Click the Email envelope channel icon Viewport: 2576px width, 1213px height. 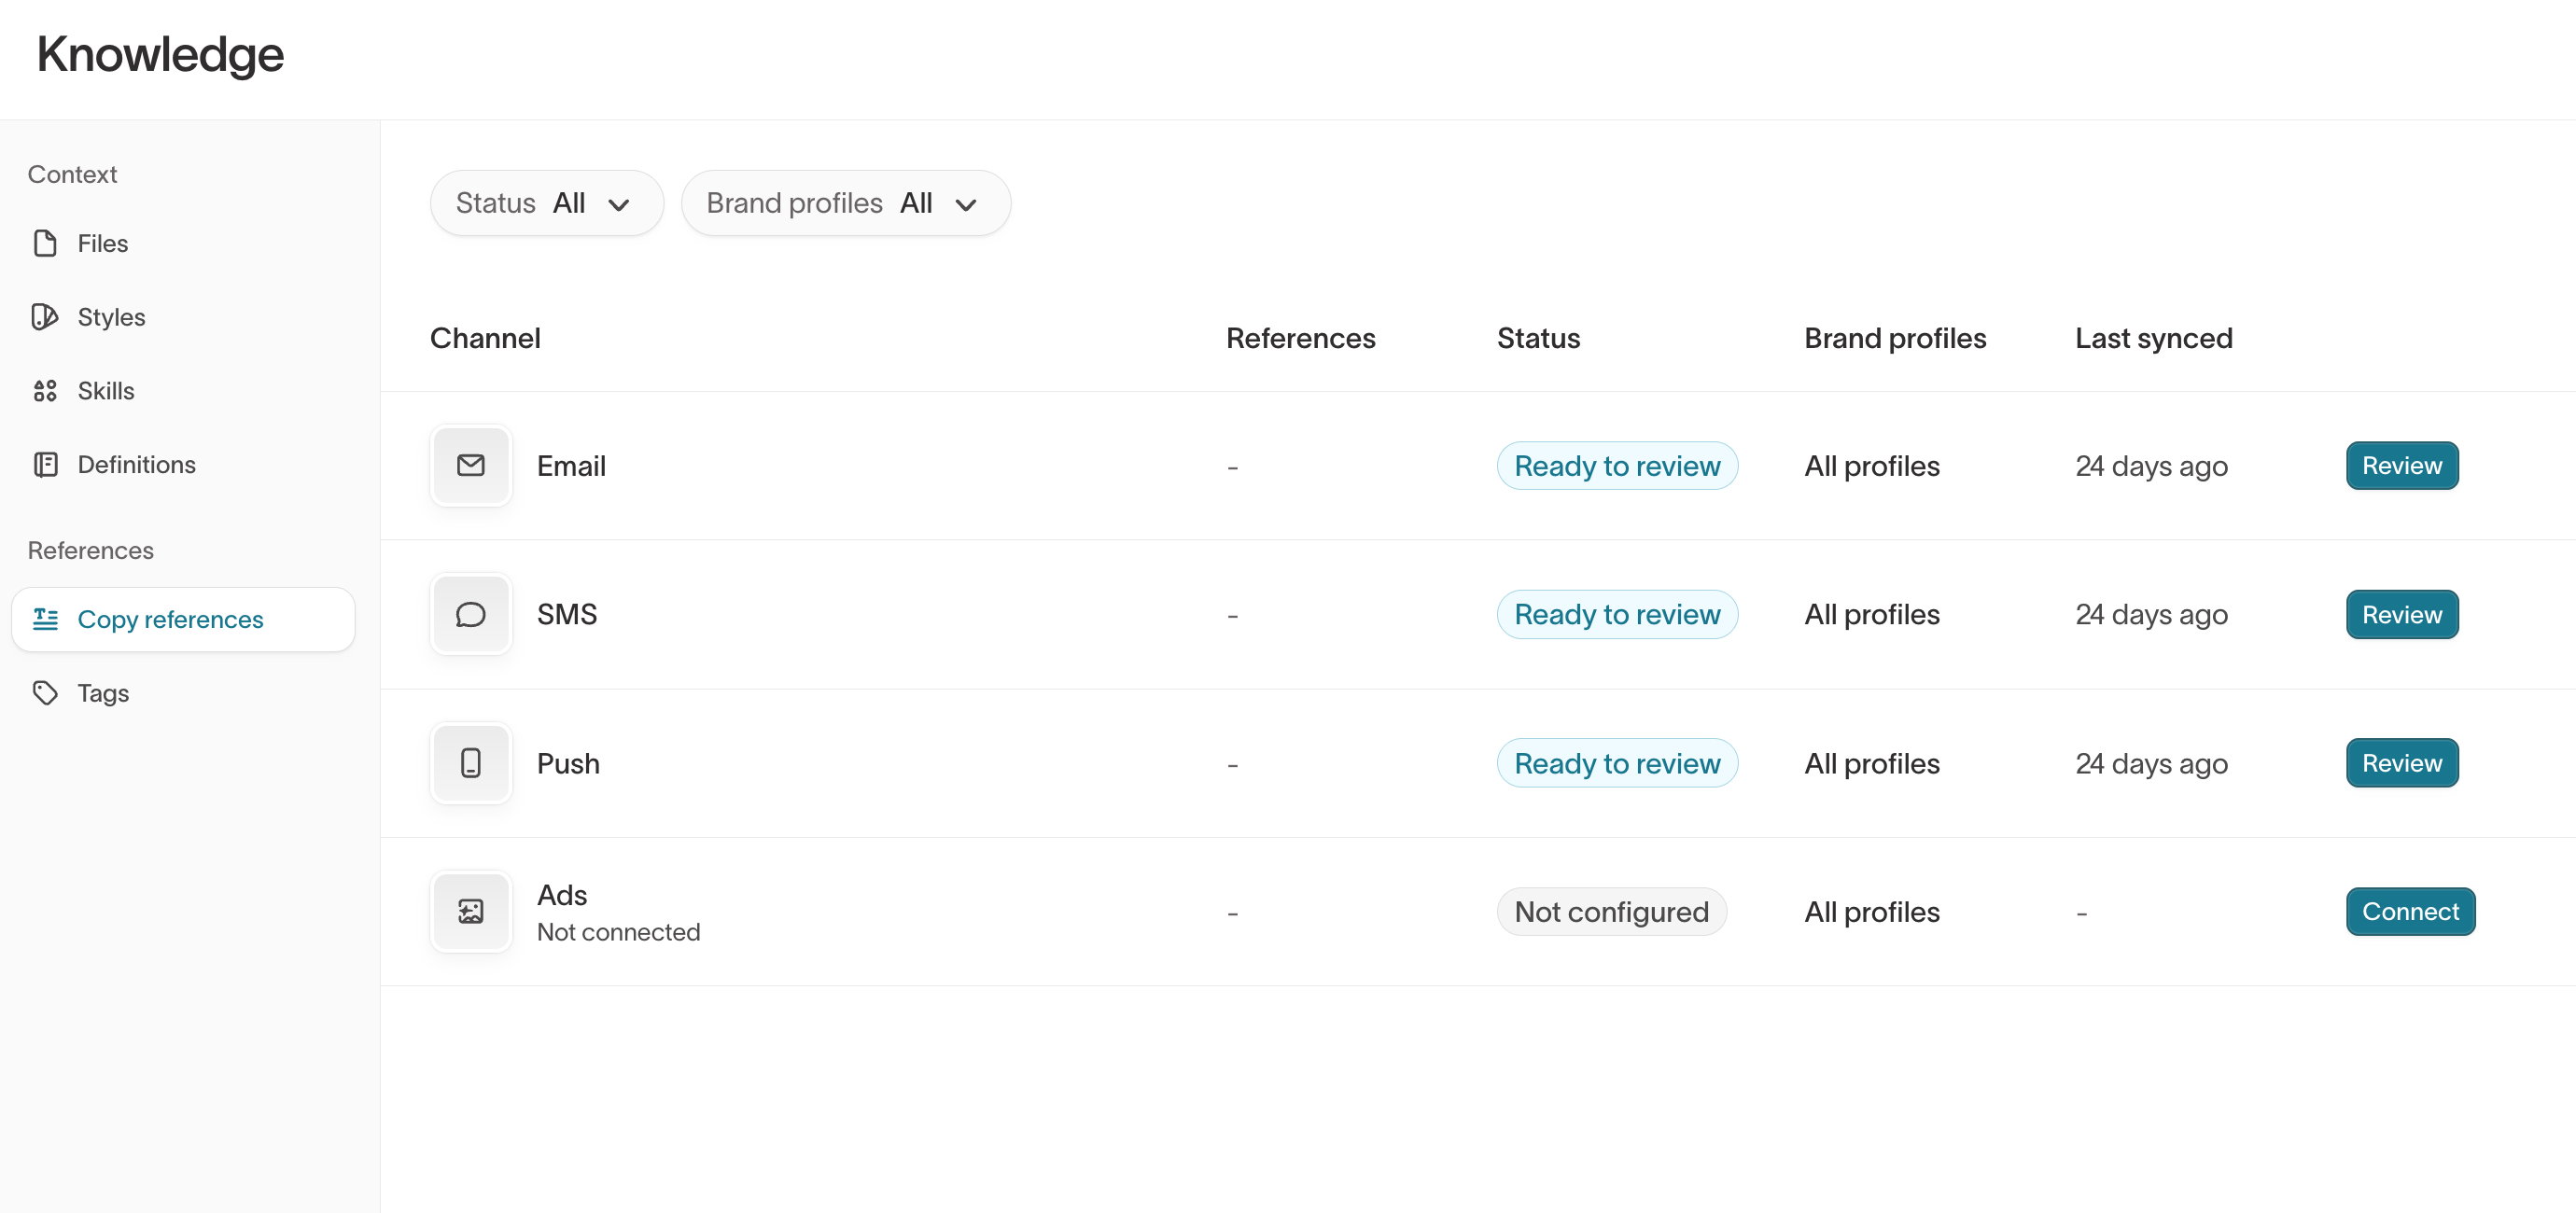[471, 466]
